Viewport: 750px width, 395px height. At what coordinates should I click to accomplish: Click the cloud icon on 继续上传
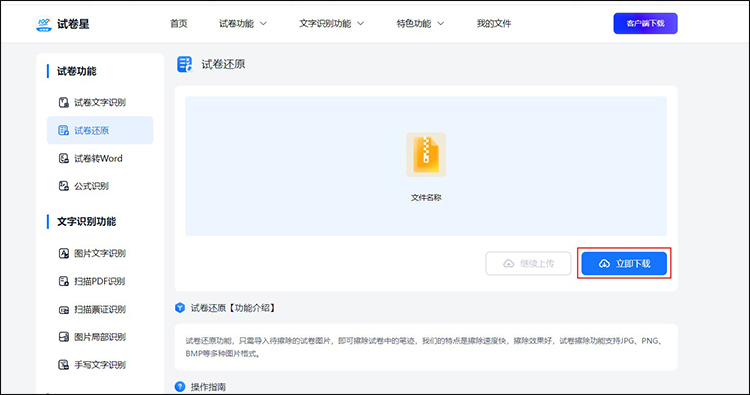click(509, 263)
